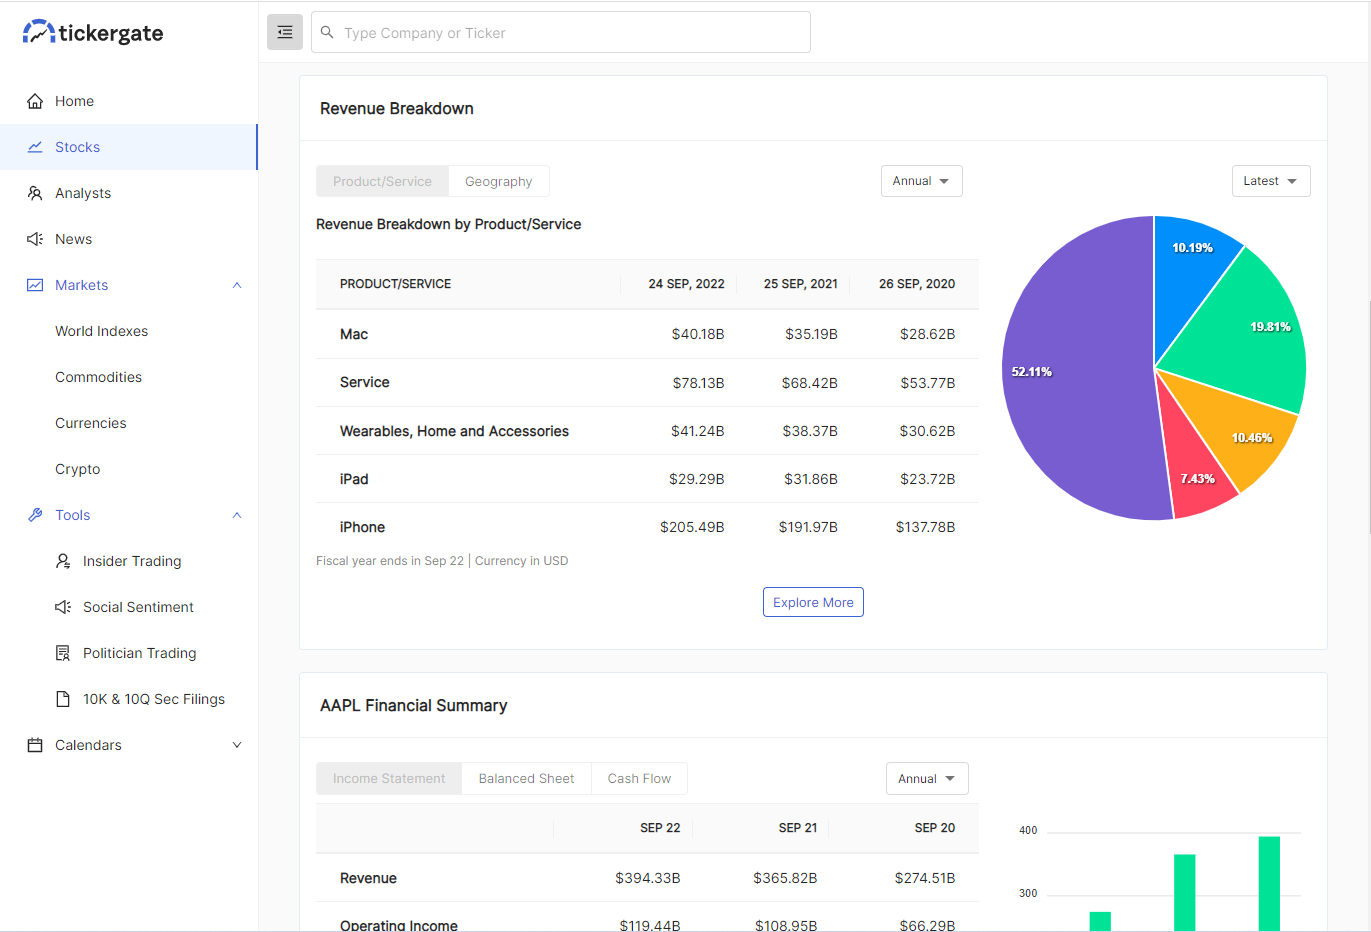Click the 25 SEP, 2021 column header
Screen dimensions: 1371x932
(x=801, y=284)
